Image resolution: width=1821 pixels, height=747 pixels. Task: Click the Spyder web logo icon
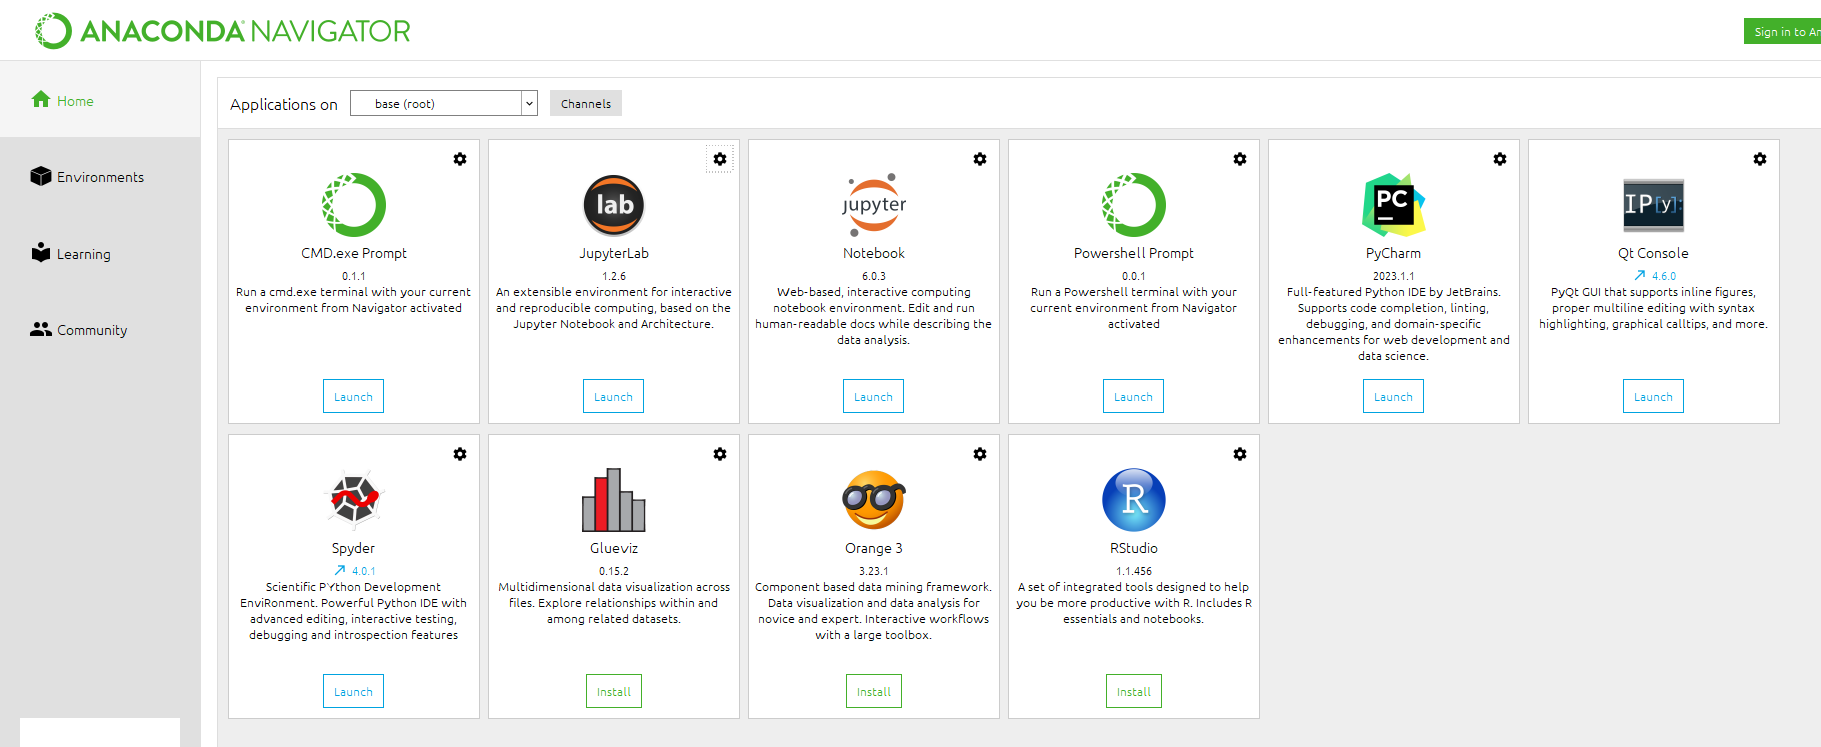point(354,499)
